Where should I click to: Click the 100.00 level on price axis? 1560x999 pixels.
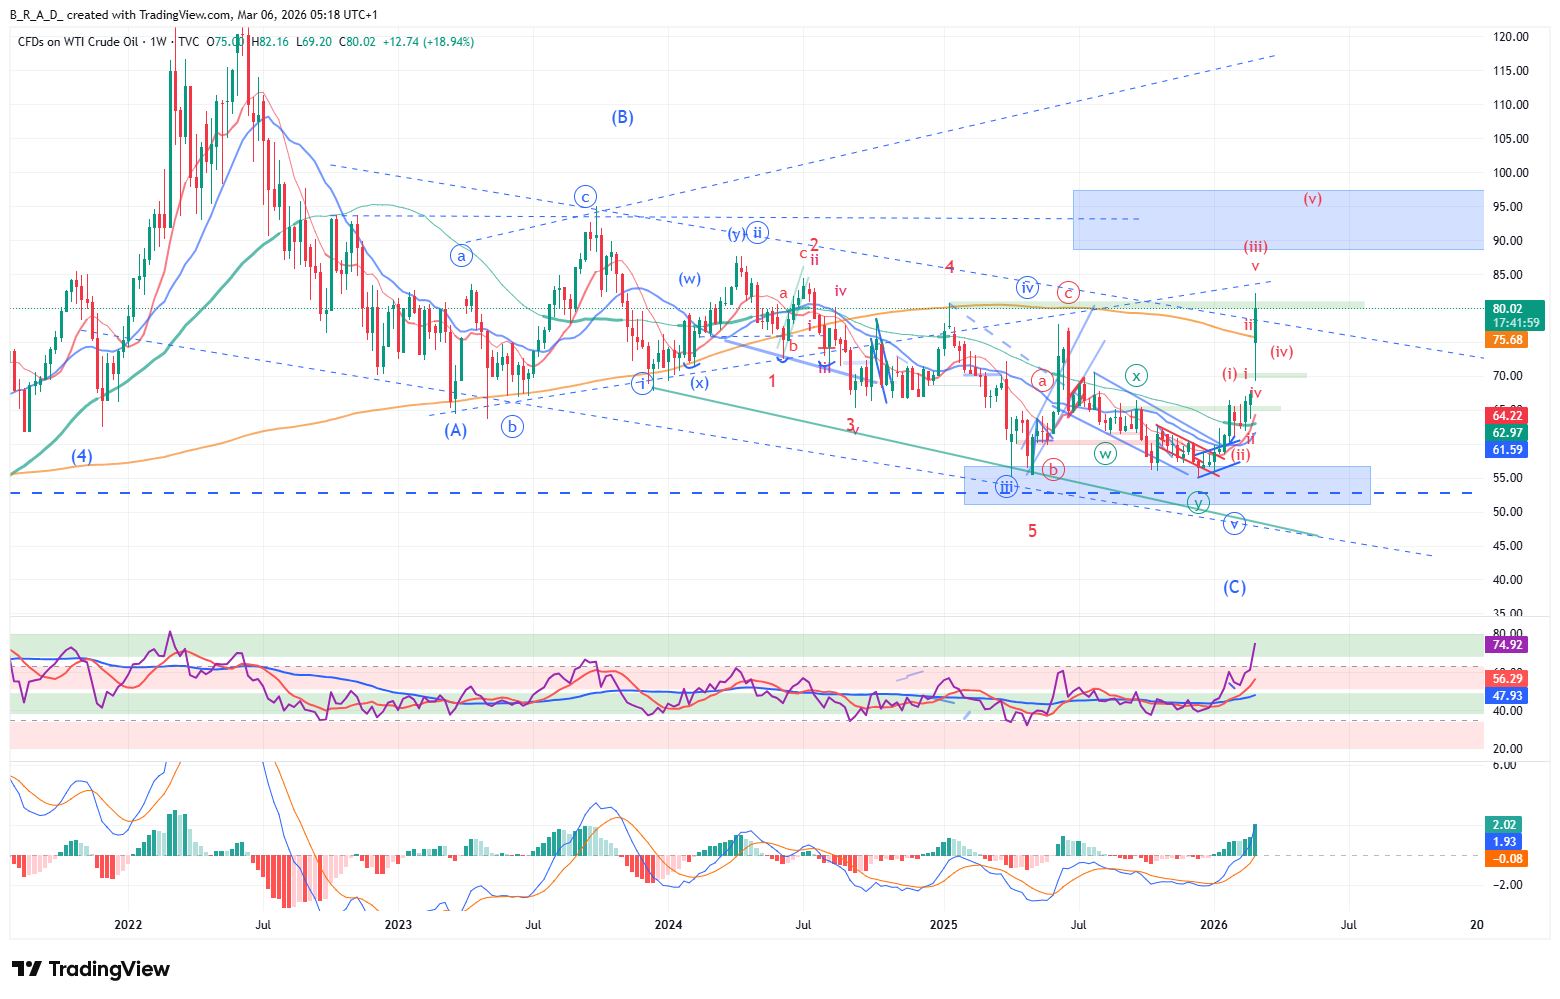1510,172
